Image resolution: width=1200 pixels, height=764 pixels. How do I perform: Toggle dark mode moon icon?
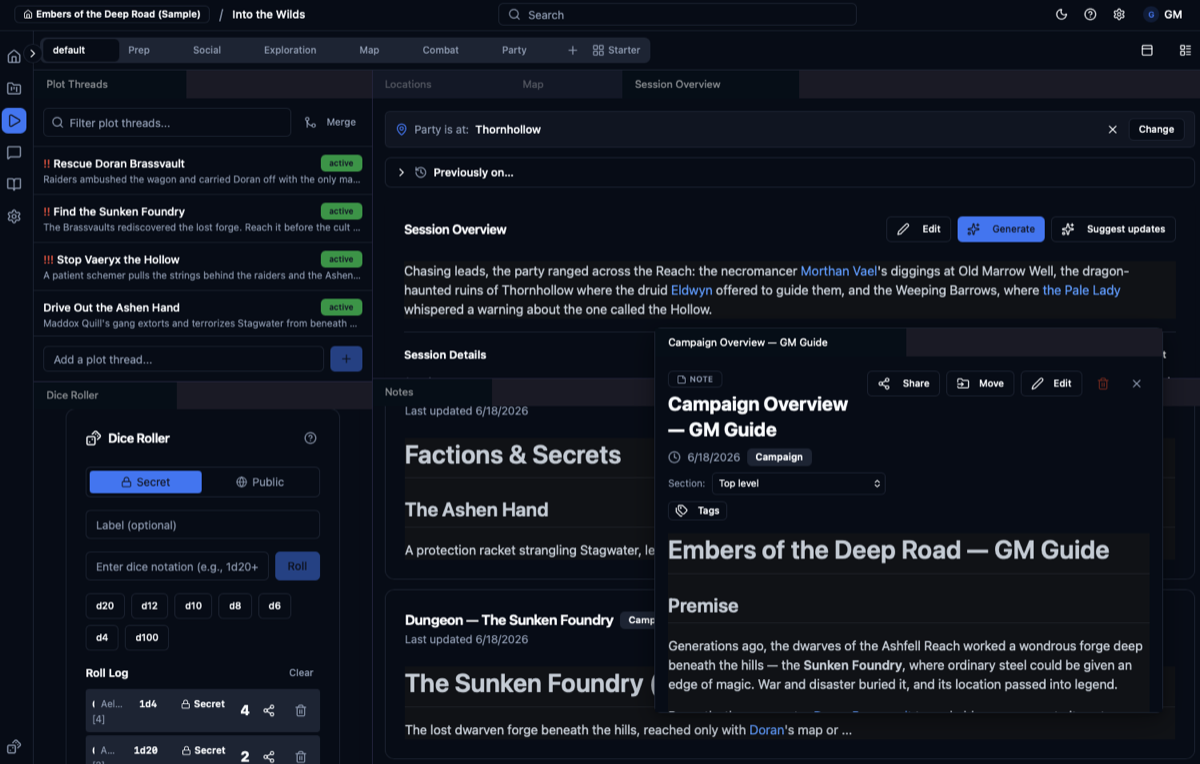tap(1062, 15)
